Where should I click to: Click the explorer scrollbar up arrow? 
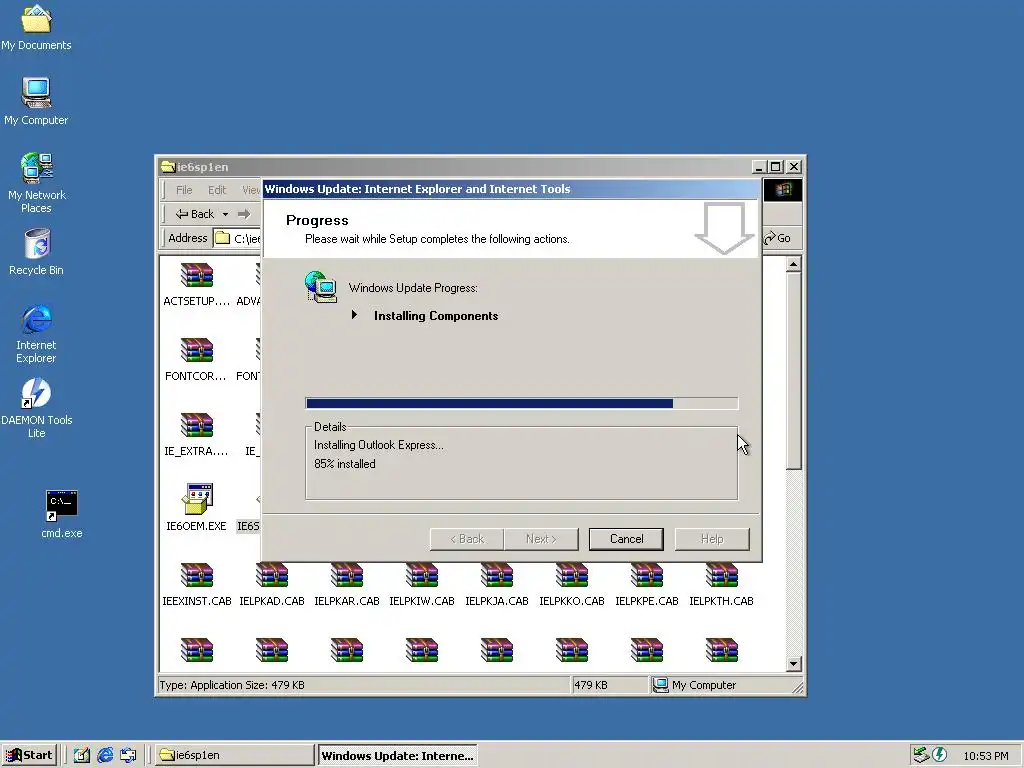(793, 264)
